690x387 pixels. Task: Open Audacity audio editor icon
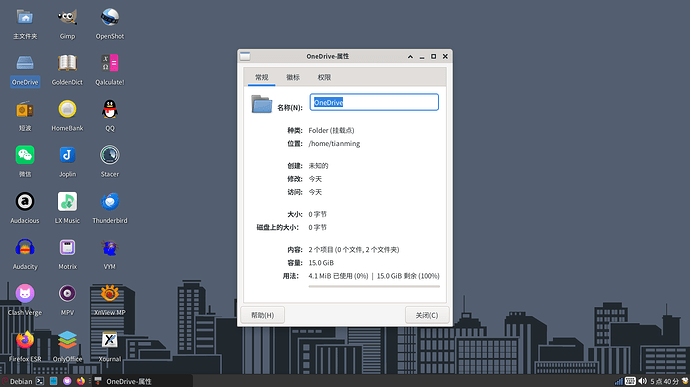(x=25, y=248)
